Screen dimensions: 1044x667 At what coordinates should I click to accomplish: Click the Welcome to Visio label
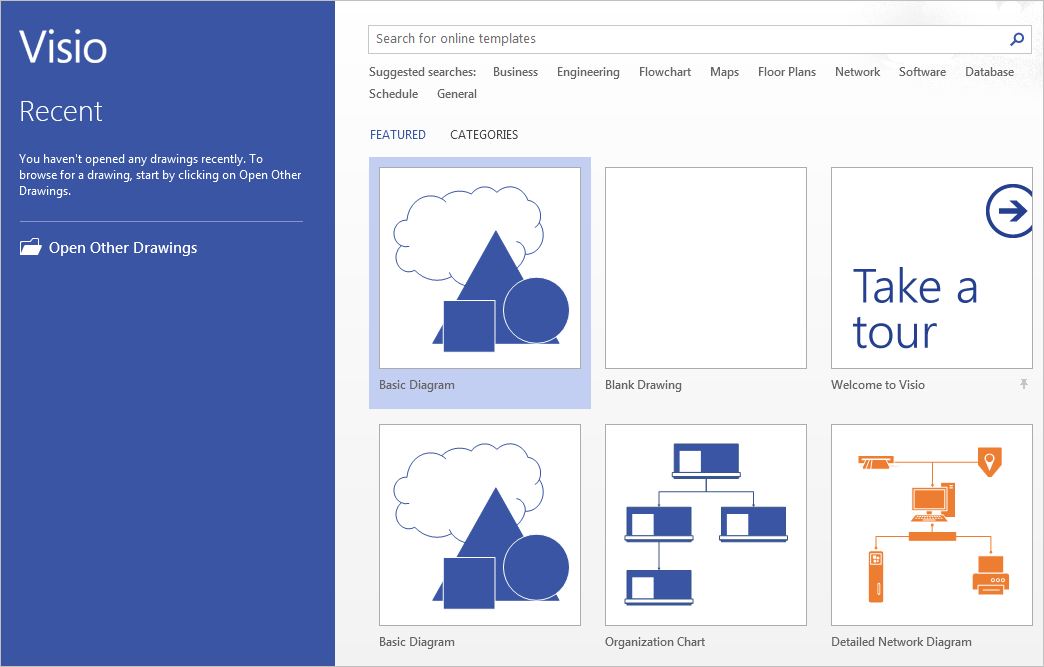point(878,385)
